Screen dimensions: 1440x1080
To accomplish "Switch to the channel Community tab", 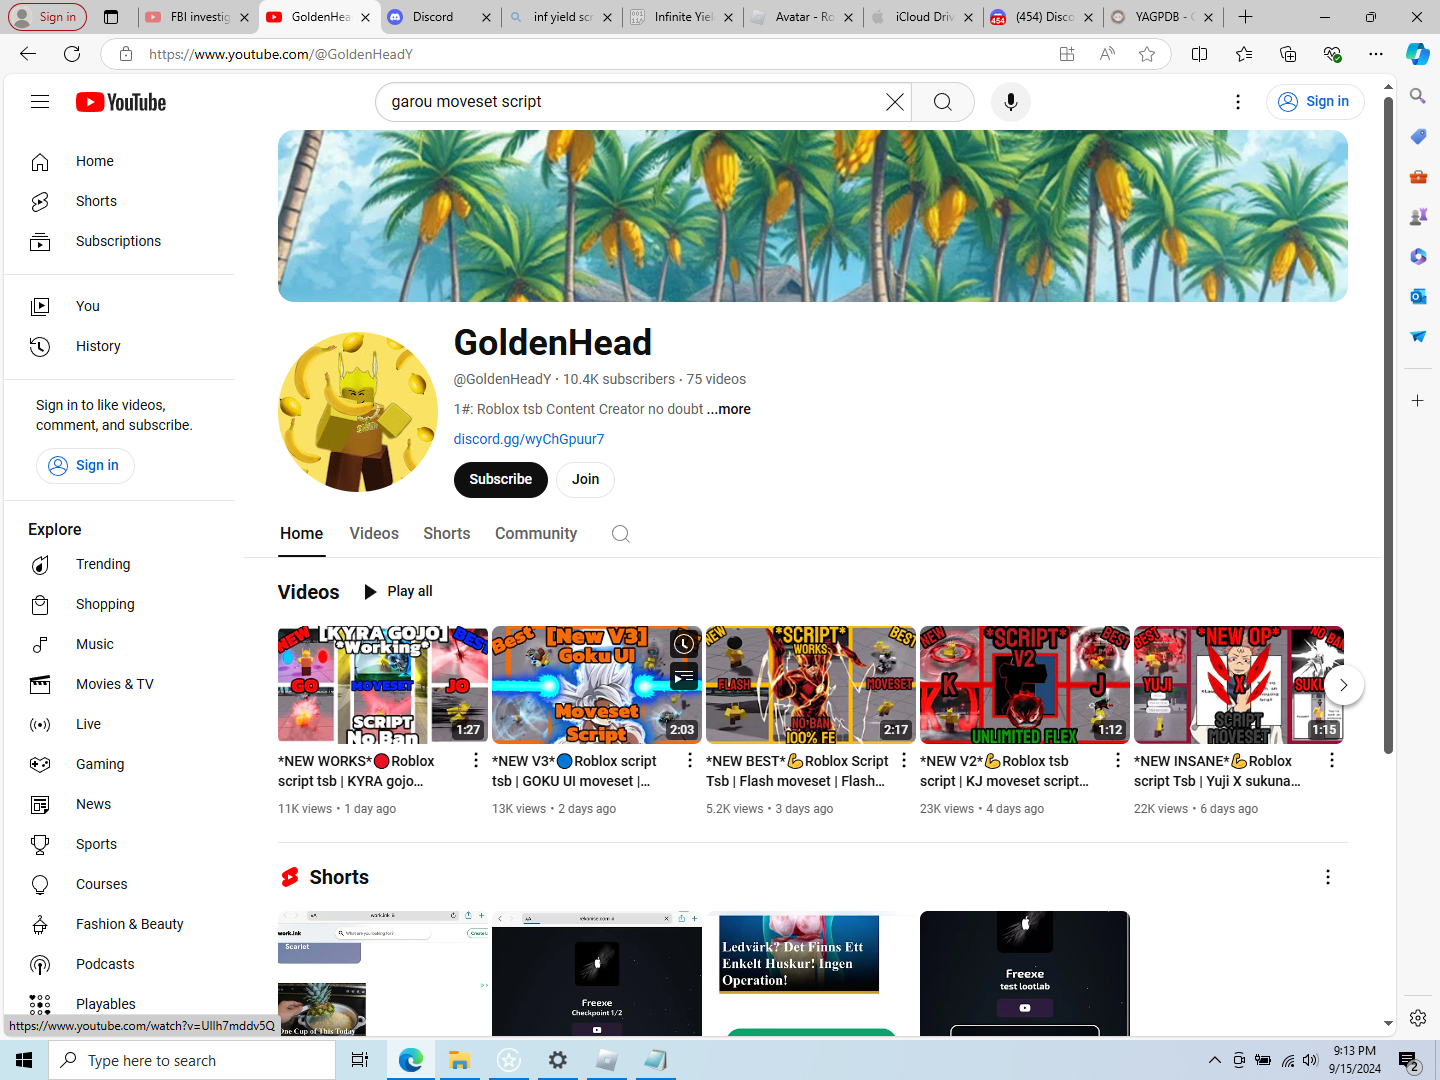I will (536, 534).
